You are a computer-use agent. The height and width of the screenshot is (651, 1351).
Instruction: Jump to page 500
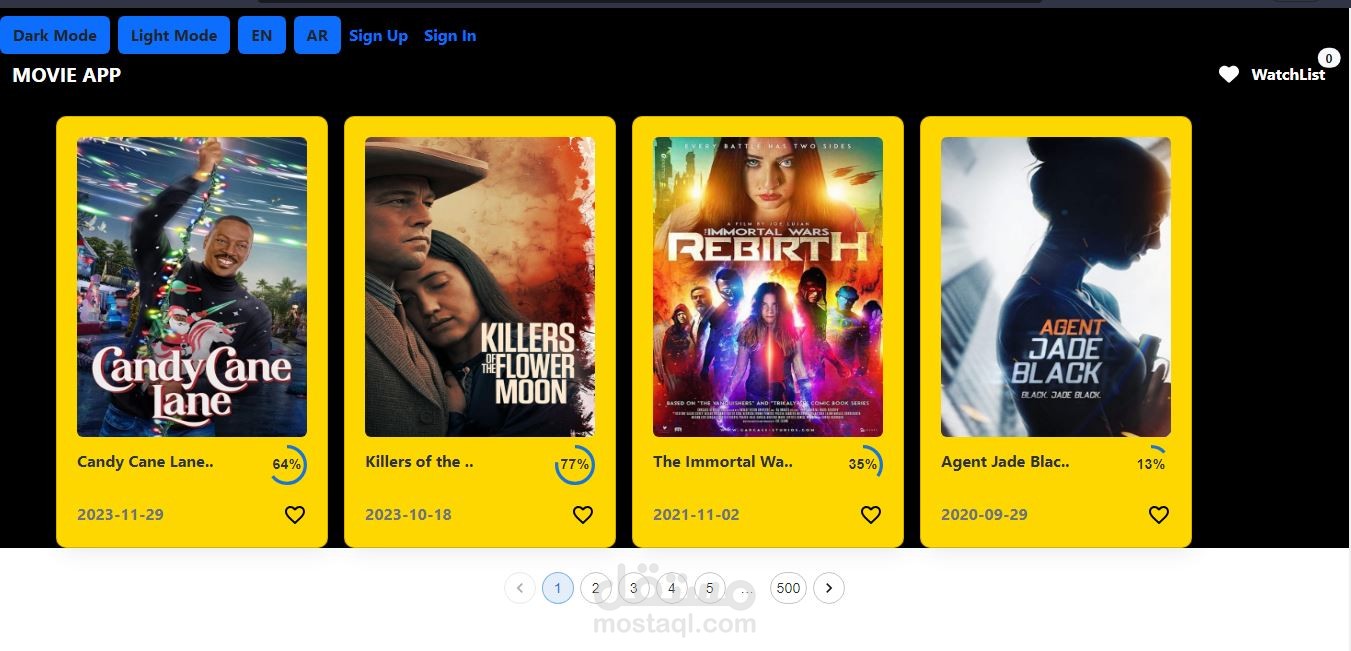(788, 588)
